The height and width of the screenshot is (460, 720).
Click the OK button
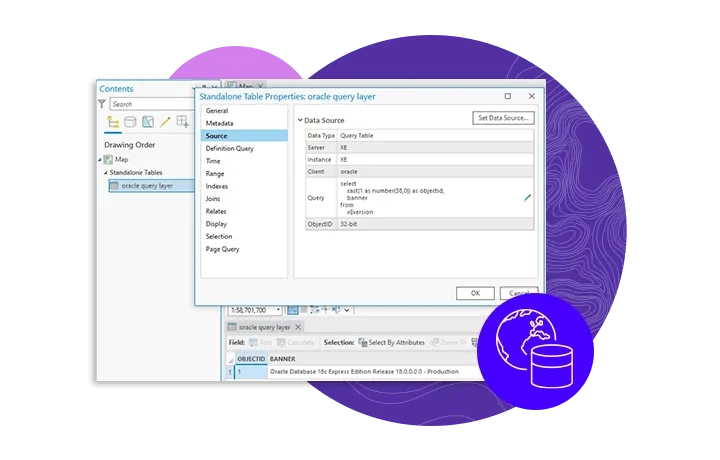point(475,293)
